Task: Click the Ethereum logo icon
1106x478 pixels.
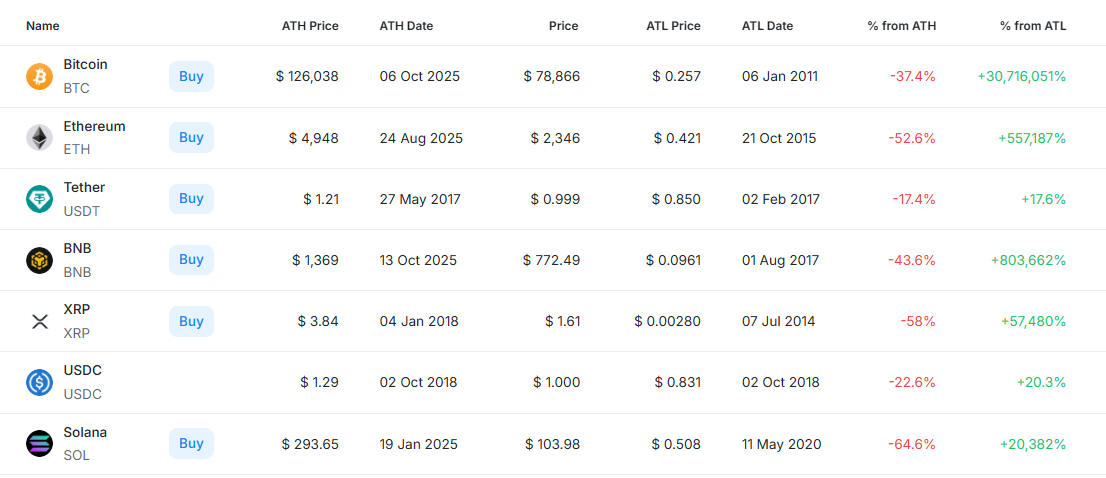Action: coord(39,138)
